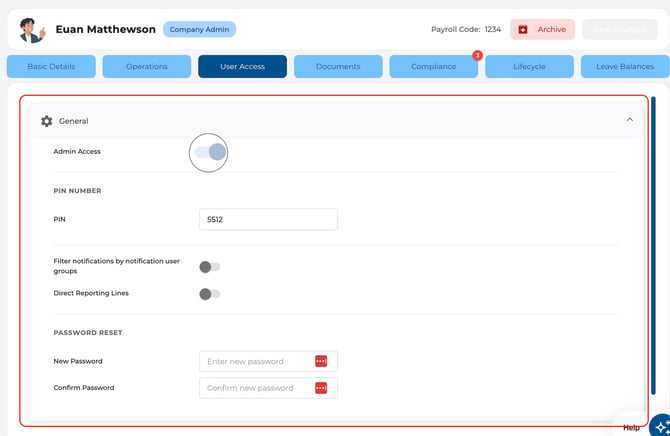Screen dimensions: 670x436
Task: Click the red icon in Confirm Password field
Action: click(x=321, y=388)
